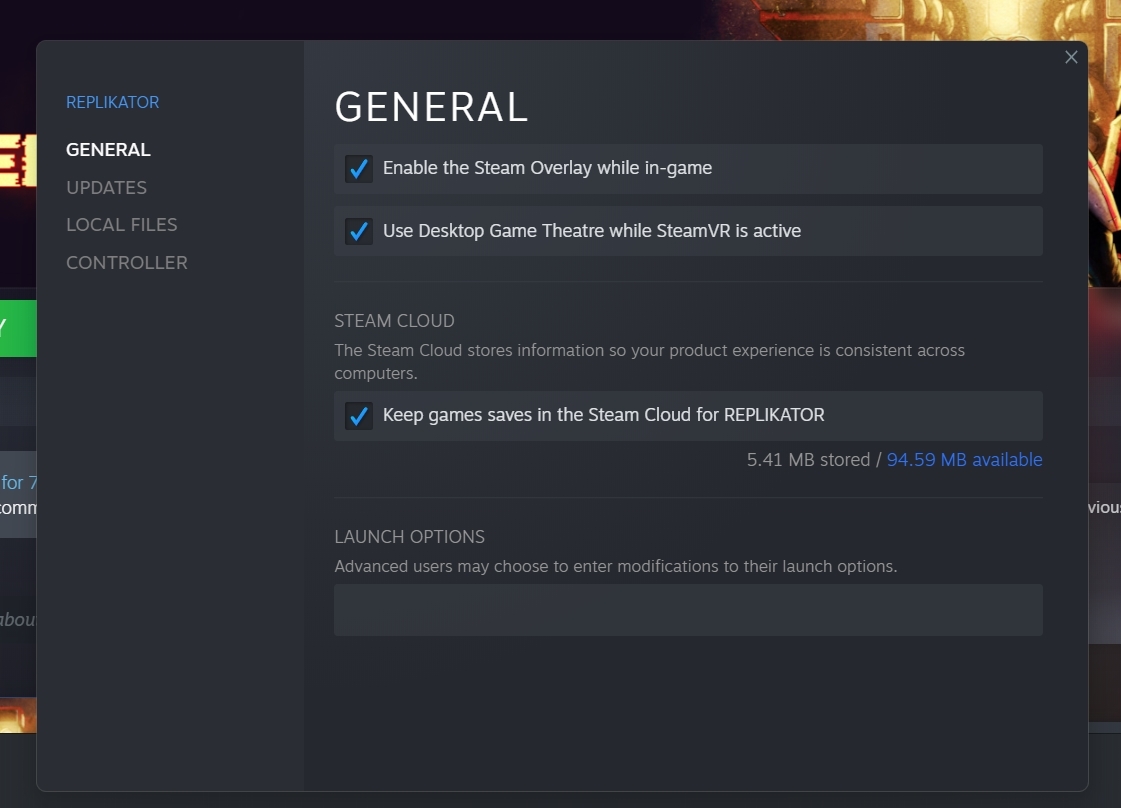This screenshot has height=808, width=1121.
Task: Click "Keep games saves in the Steam Cloud" label
Action: [603, 415]
